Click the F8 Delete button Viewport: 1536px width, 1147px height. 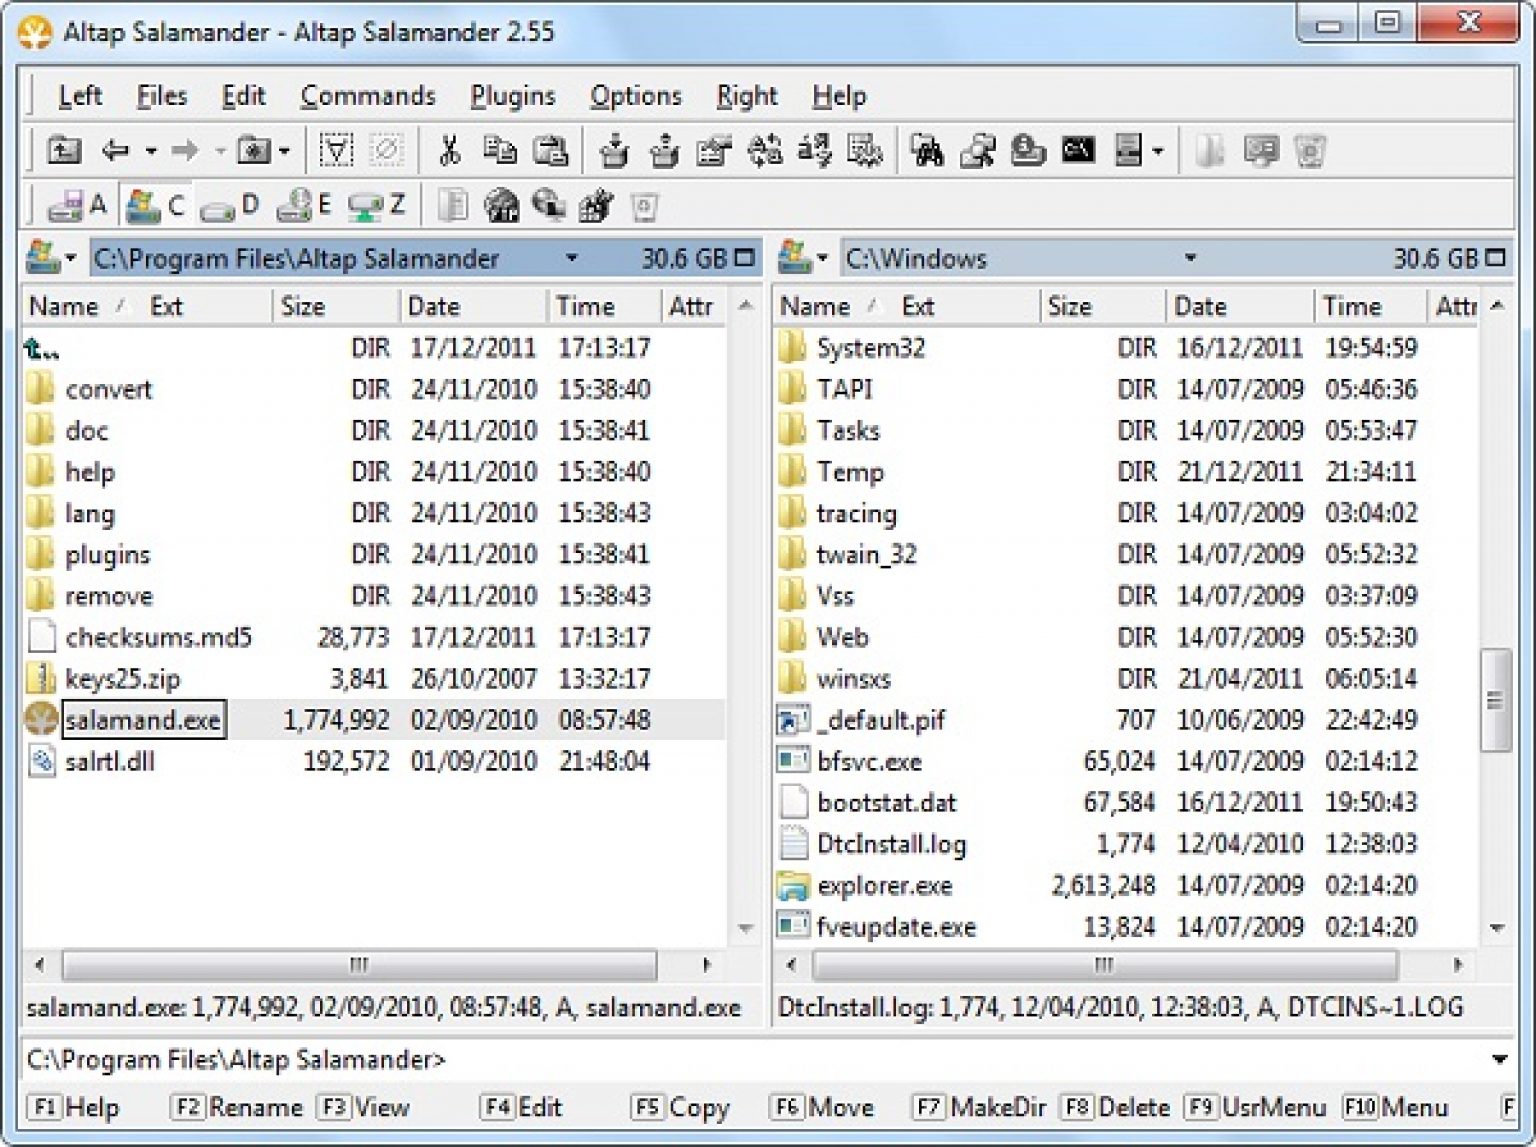1120,1108
